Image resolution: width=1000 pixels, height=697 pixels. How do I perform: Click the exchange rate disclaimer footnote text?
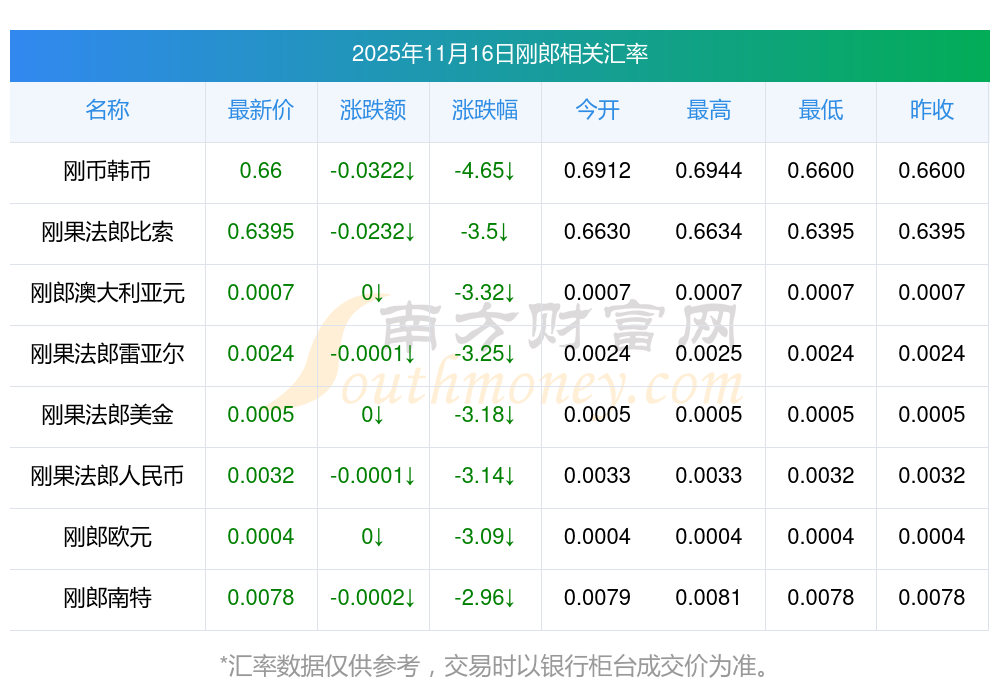[499, 665]
